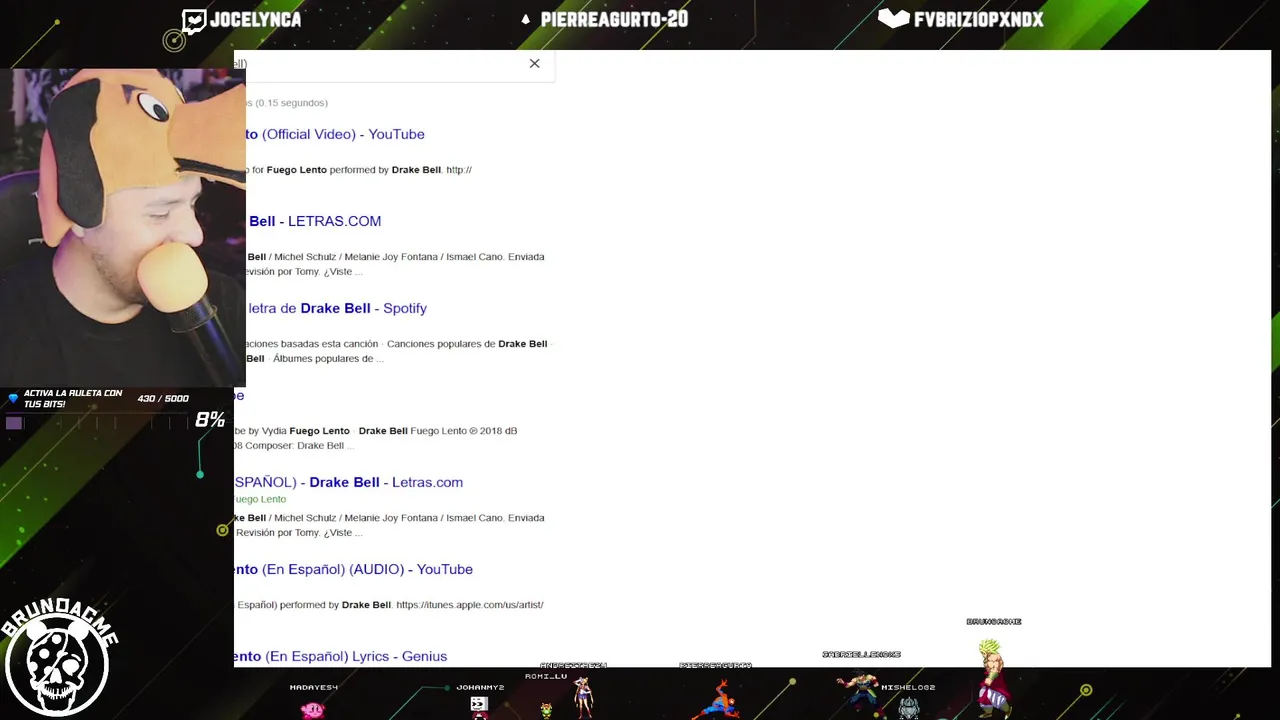Click the '(0.15 segundos)' result stats text
Screen dimensions: 1280x720
(291, 103)
